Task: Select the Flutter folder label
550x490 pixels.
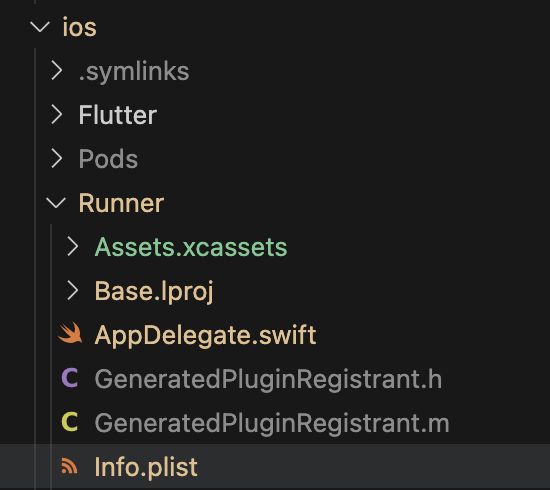Action: (118, 115)
